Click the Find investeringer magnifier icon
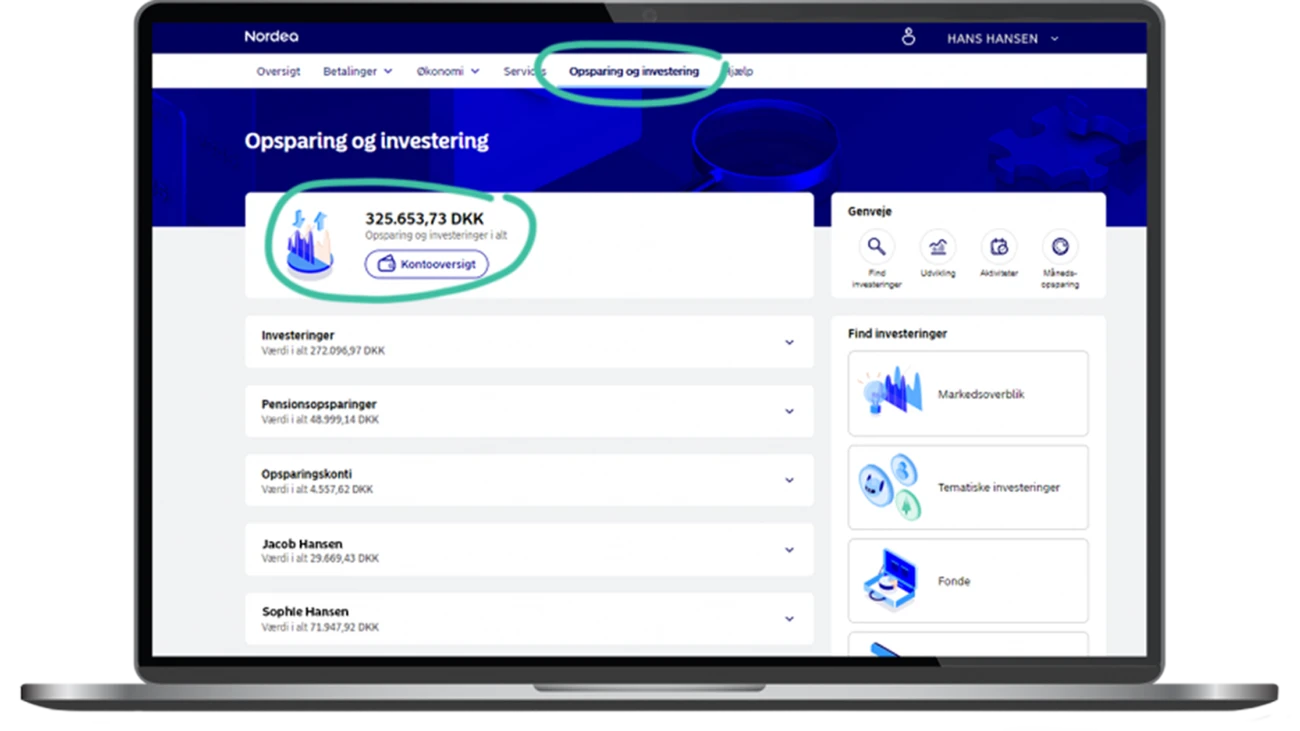This screenshot has width=1300, height=731. [876, 246]
